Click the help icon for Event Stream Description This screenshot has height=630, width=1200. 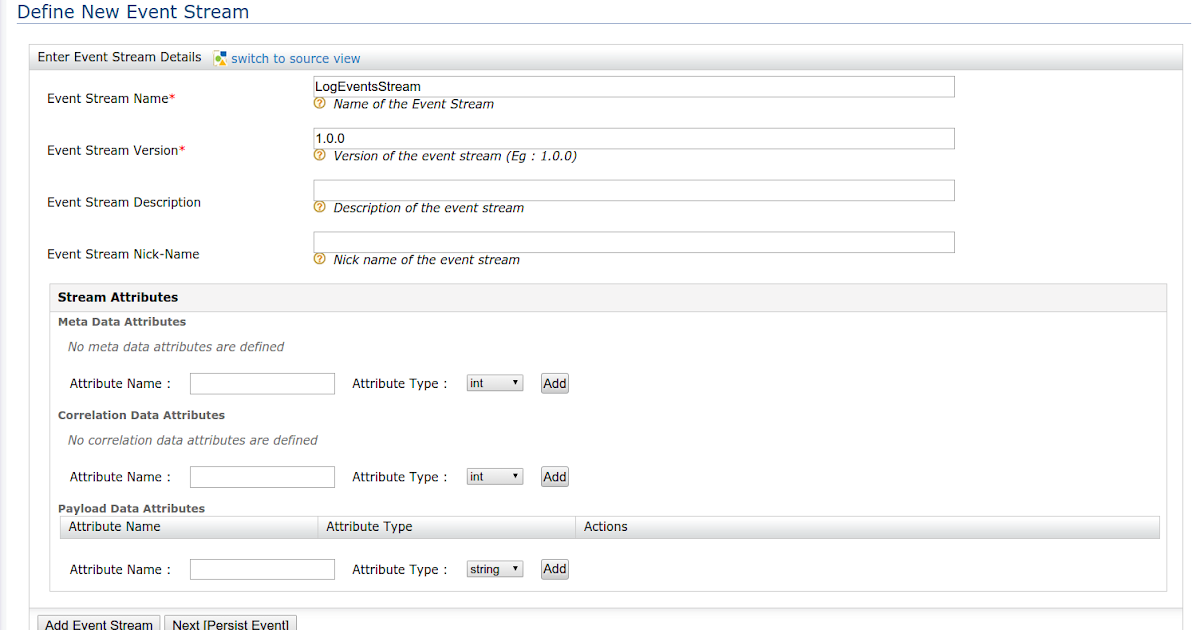[x=319, y=207]
